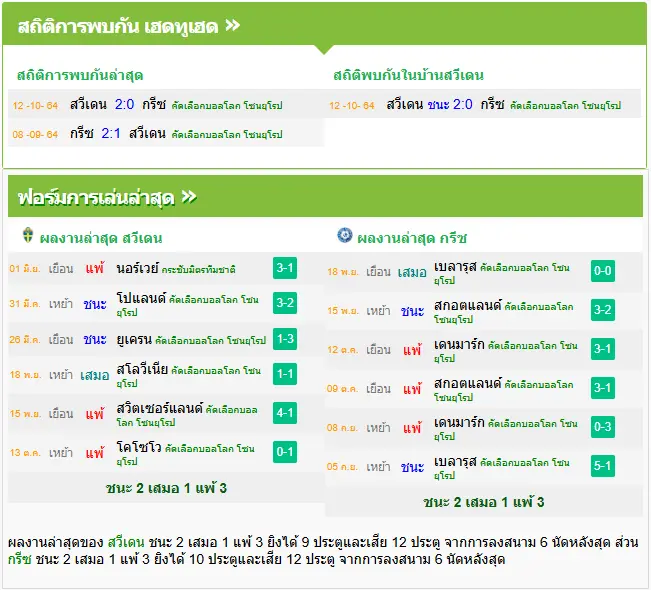Screen dimensions: 651x590
Task: Select the 3-1 score badge for นอร์เวย์
Action: tap(285, 268)
